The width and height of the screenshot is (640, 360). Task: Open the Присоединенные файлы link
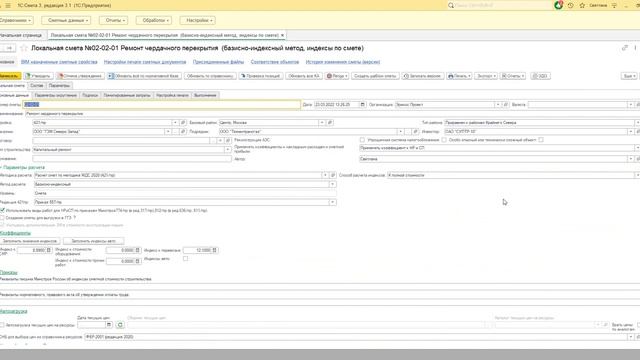pyautogui.click(x=218, y=62)
